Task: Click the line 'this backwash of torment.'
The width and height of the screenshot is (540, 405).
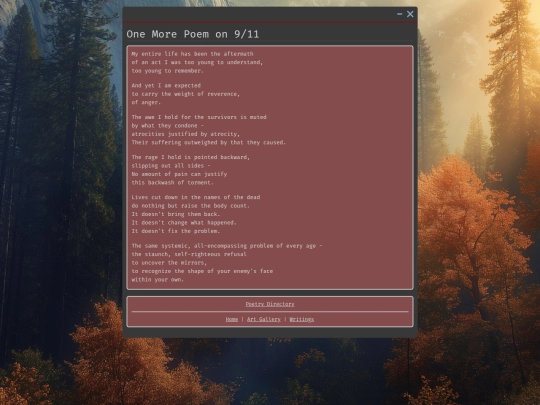Action: coord(173,183)
